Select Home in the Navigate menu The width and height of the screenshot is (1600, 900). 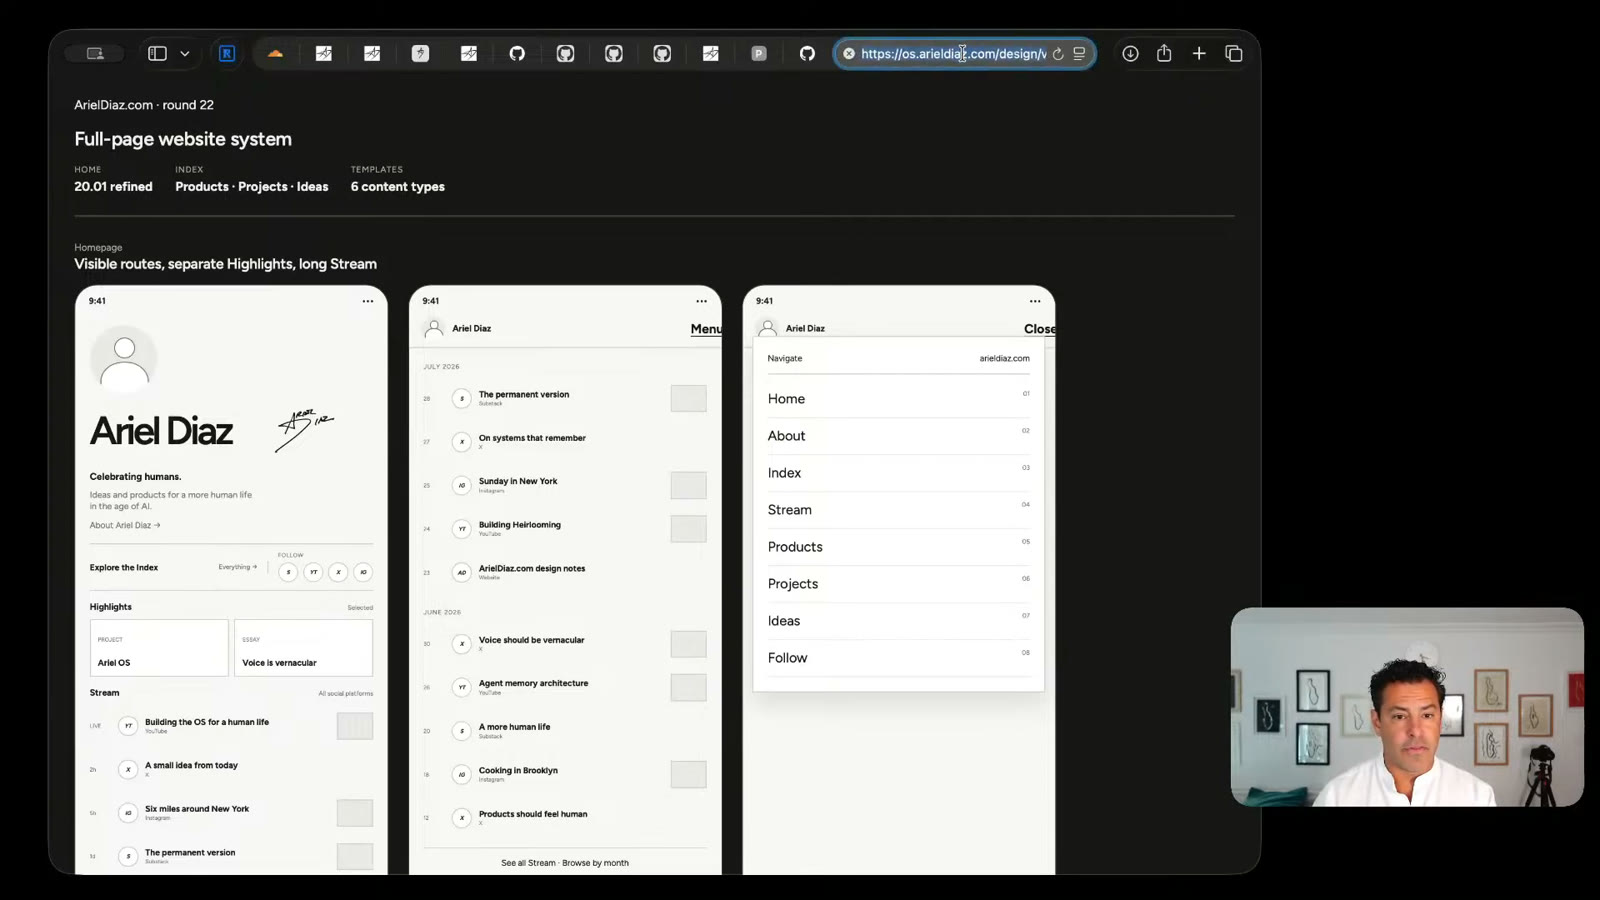[x=898, y=399]
